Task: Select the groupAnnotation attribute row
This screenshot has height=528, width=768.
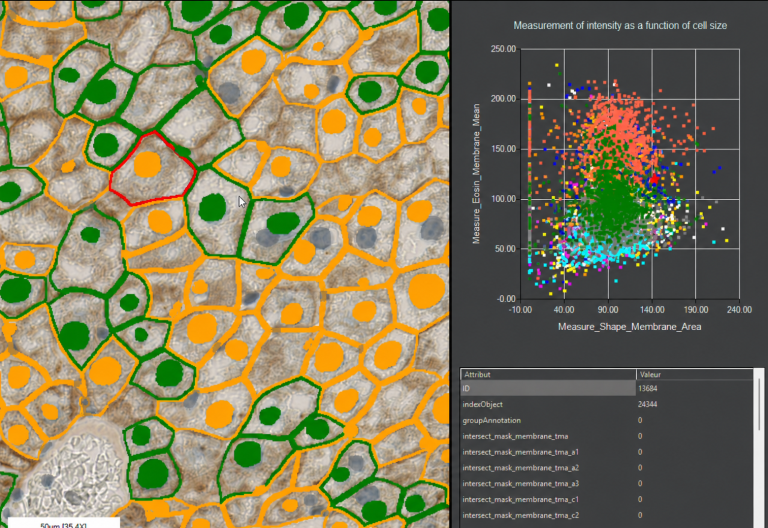Action: (x=608, y=420)
